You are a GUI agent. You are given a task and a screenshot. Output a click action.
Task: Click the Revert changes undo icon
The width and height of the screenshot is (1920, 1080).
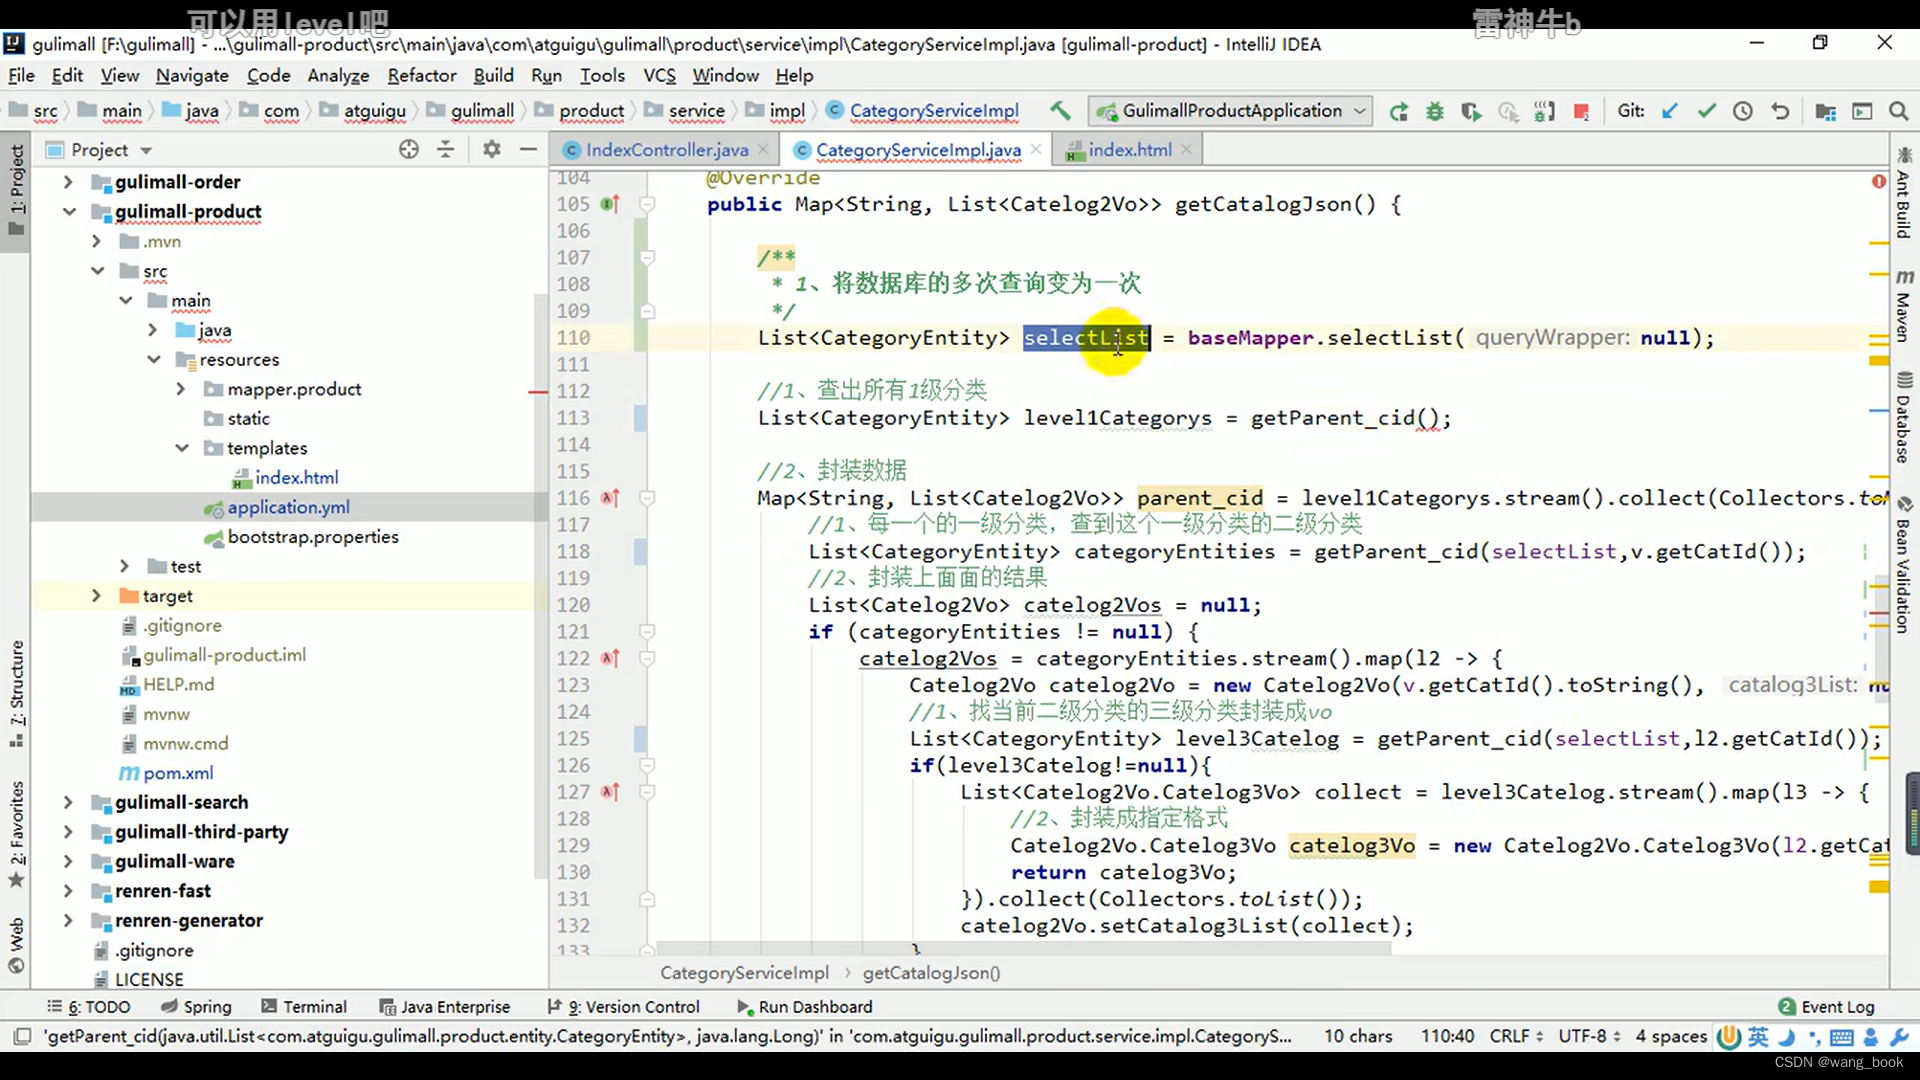[x=1780, y=111]
